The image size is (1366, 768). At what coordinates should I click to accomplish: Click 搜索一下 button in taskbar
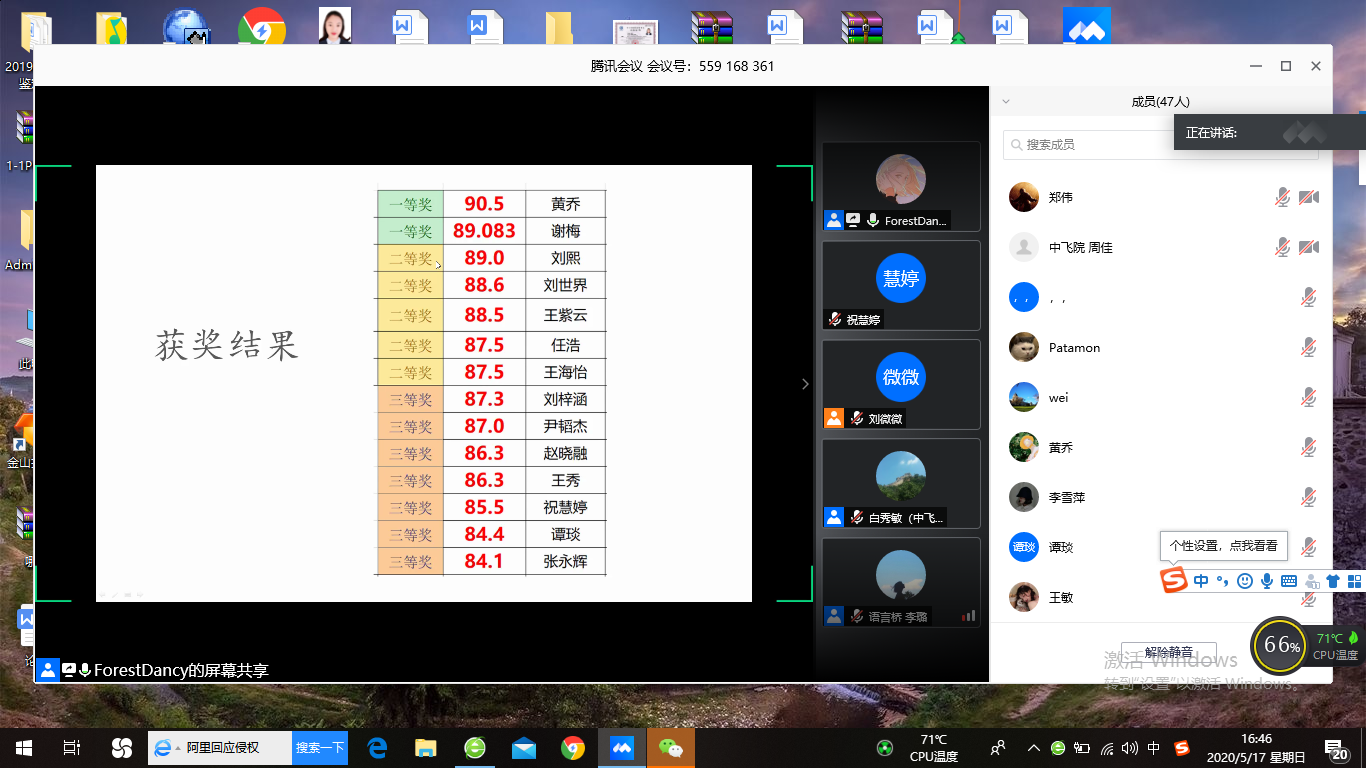[x=320, y=748]
